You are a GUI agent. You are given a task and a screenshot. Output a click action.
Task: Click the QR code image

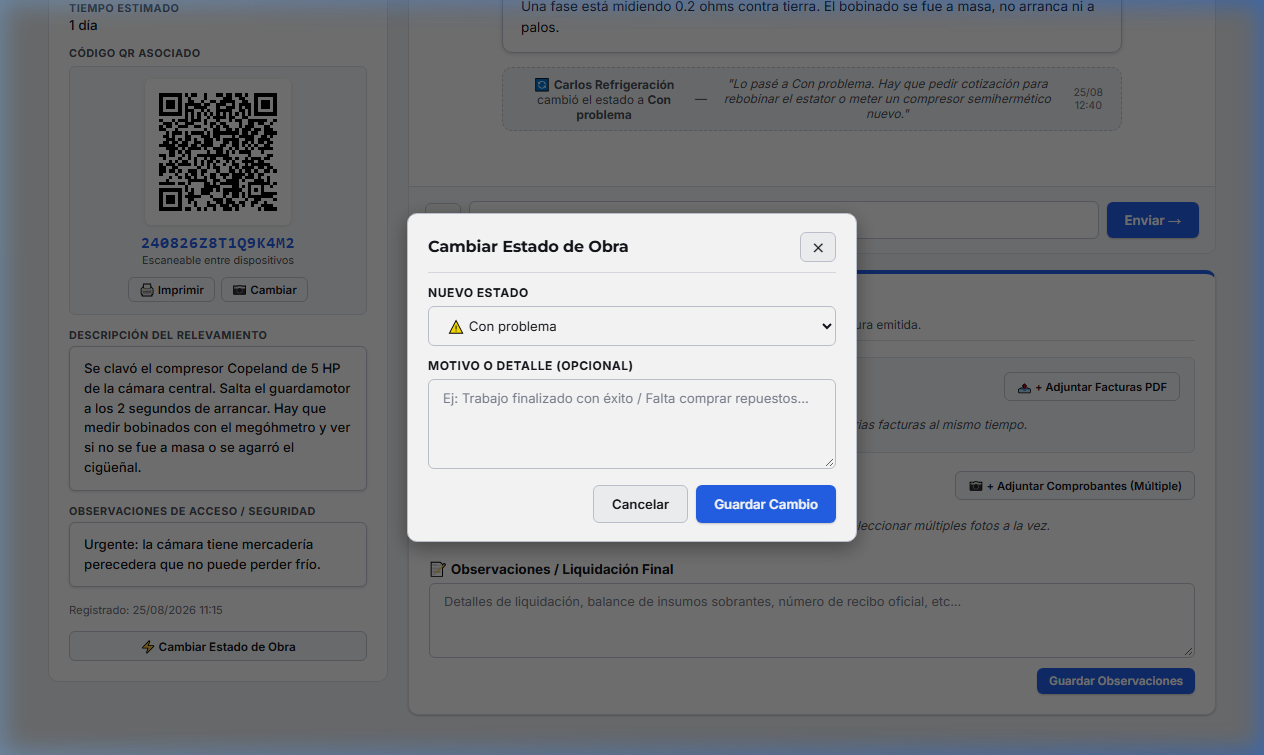(x=218, y=152)
